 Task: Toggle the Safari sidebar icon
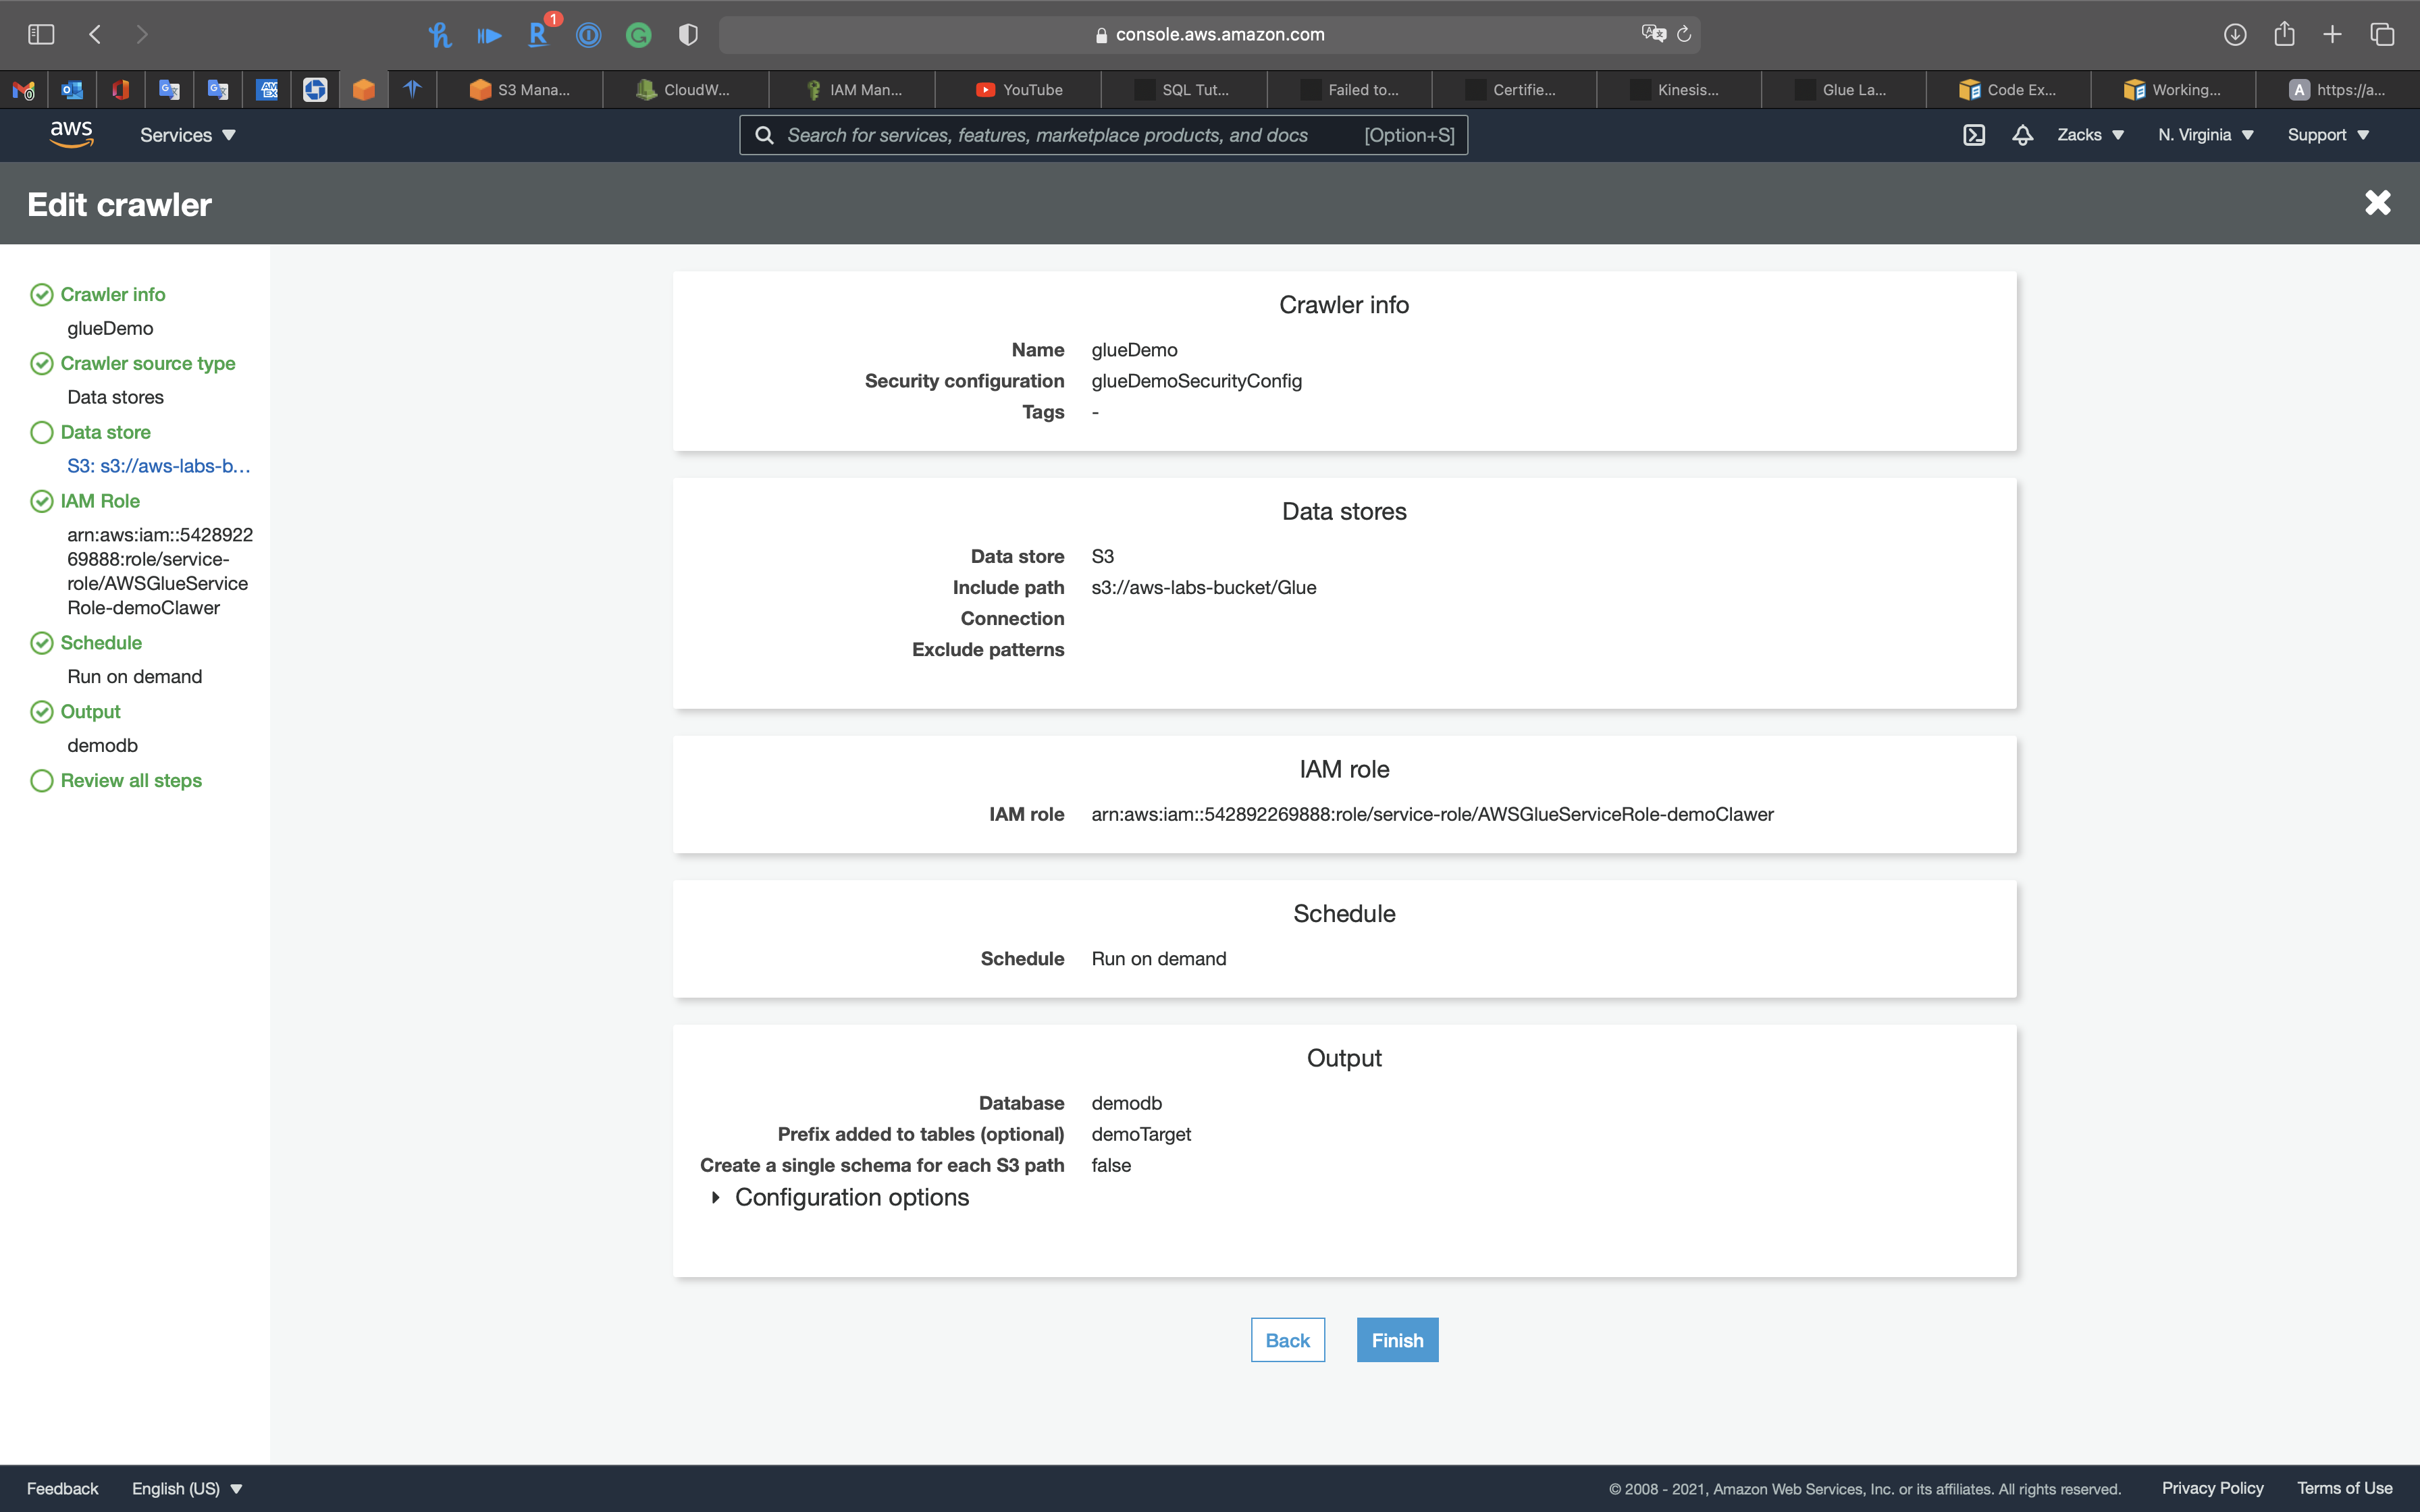41,34
